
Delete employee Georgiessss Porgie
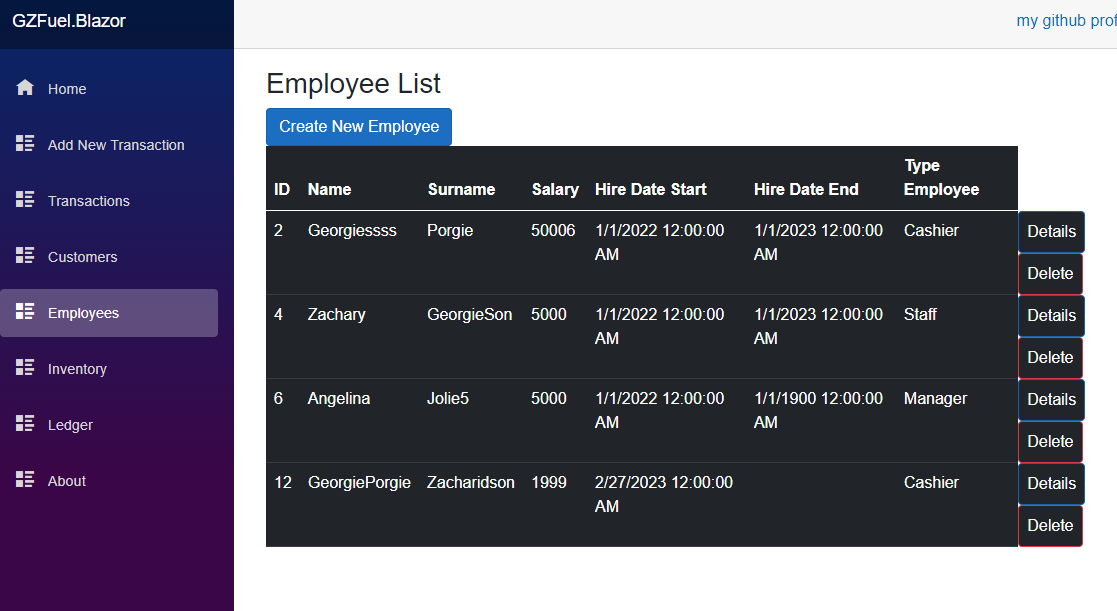pyautogui.click(x=1051, y=273)
